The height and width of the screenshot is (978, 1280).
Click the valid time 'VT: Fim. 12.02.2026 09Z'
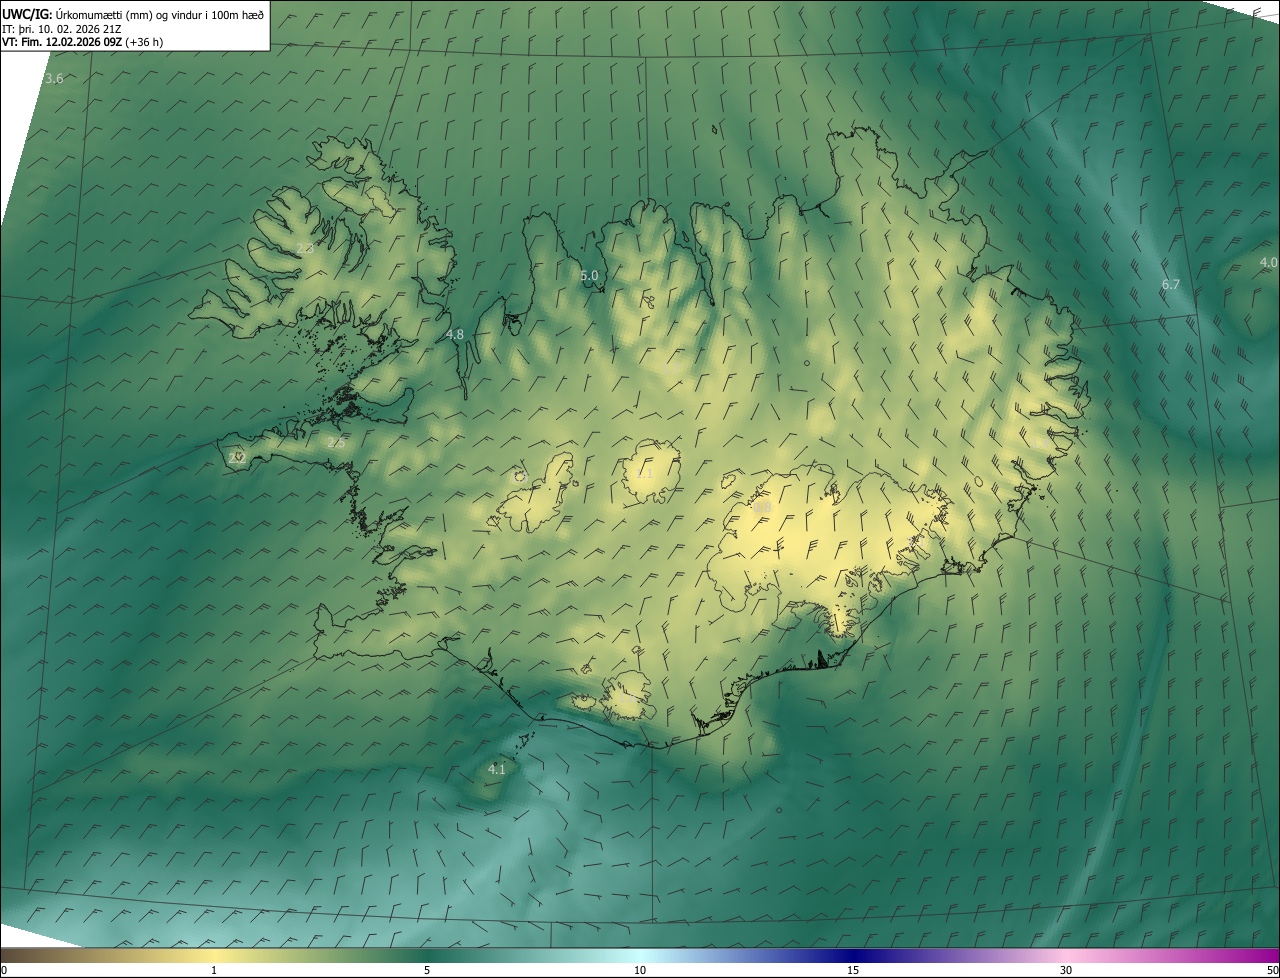[61, 42]
